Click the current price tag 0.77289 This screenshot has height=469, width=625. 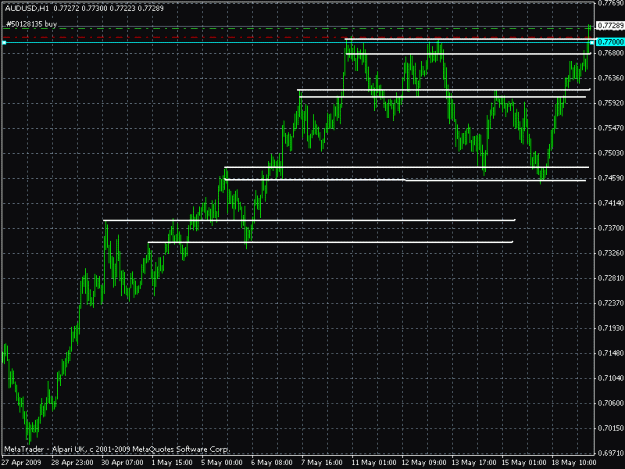pyautogui.click(x=610, y=26)
